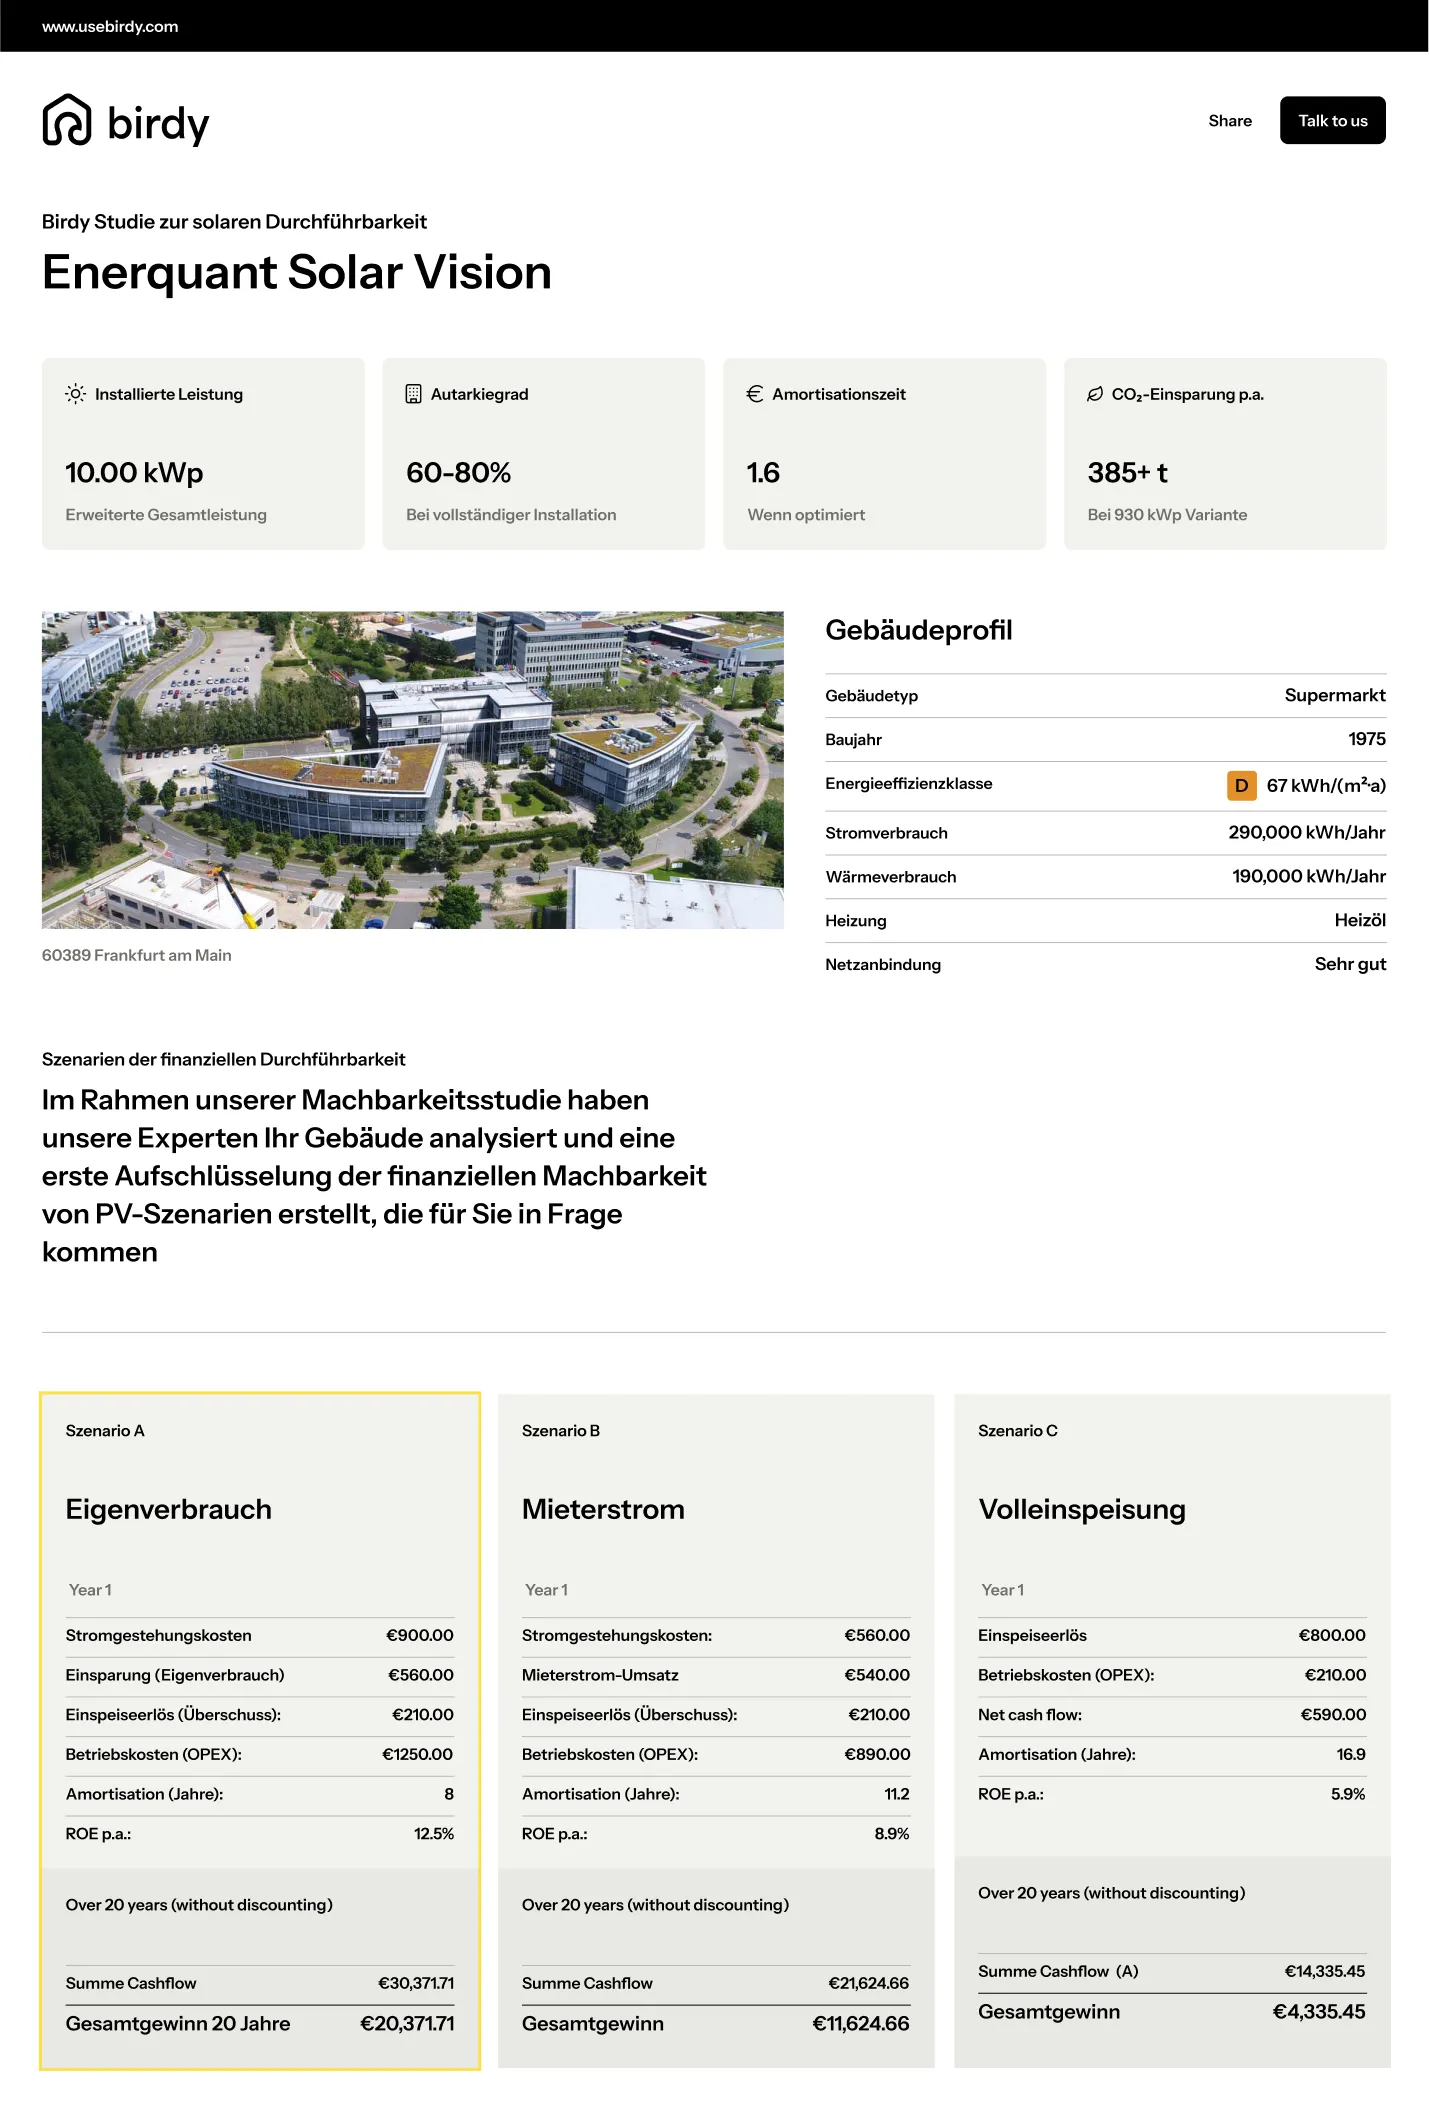Click the birdy logo icon
This screenshot has width=1429, height=2112.
pos(67,120)
